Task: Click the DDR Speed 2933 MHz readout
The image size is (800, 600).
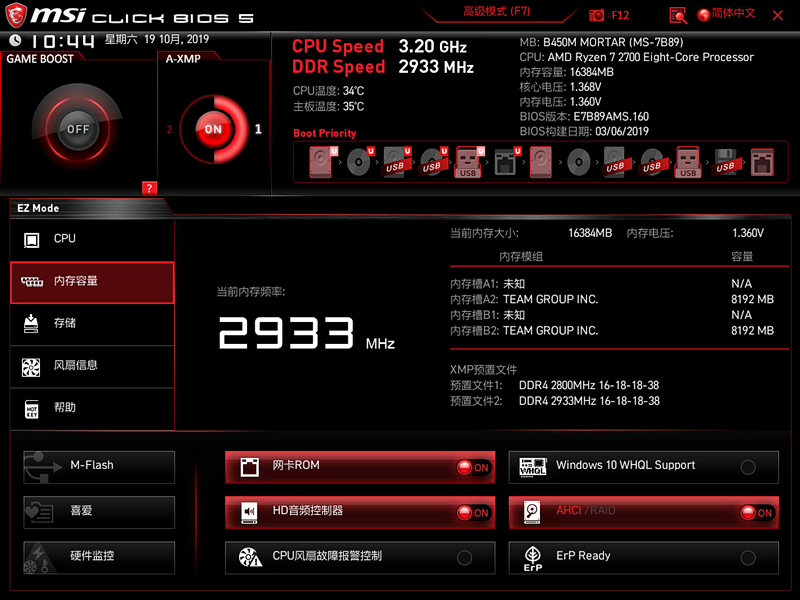Action: click(x=383, y=67)
